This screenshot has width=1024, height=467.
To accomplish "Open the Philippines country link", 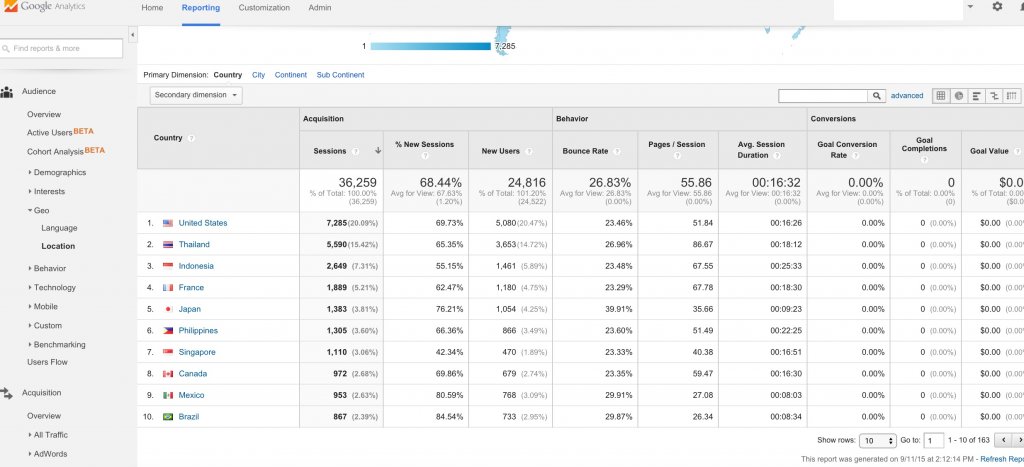I will click(199, 331).
